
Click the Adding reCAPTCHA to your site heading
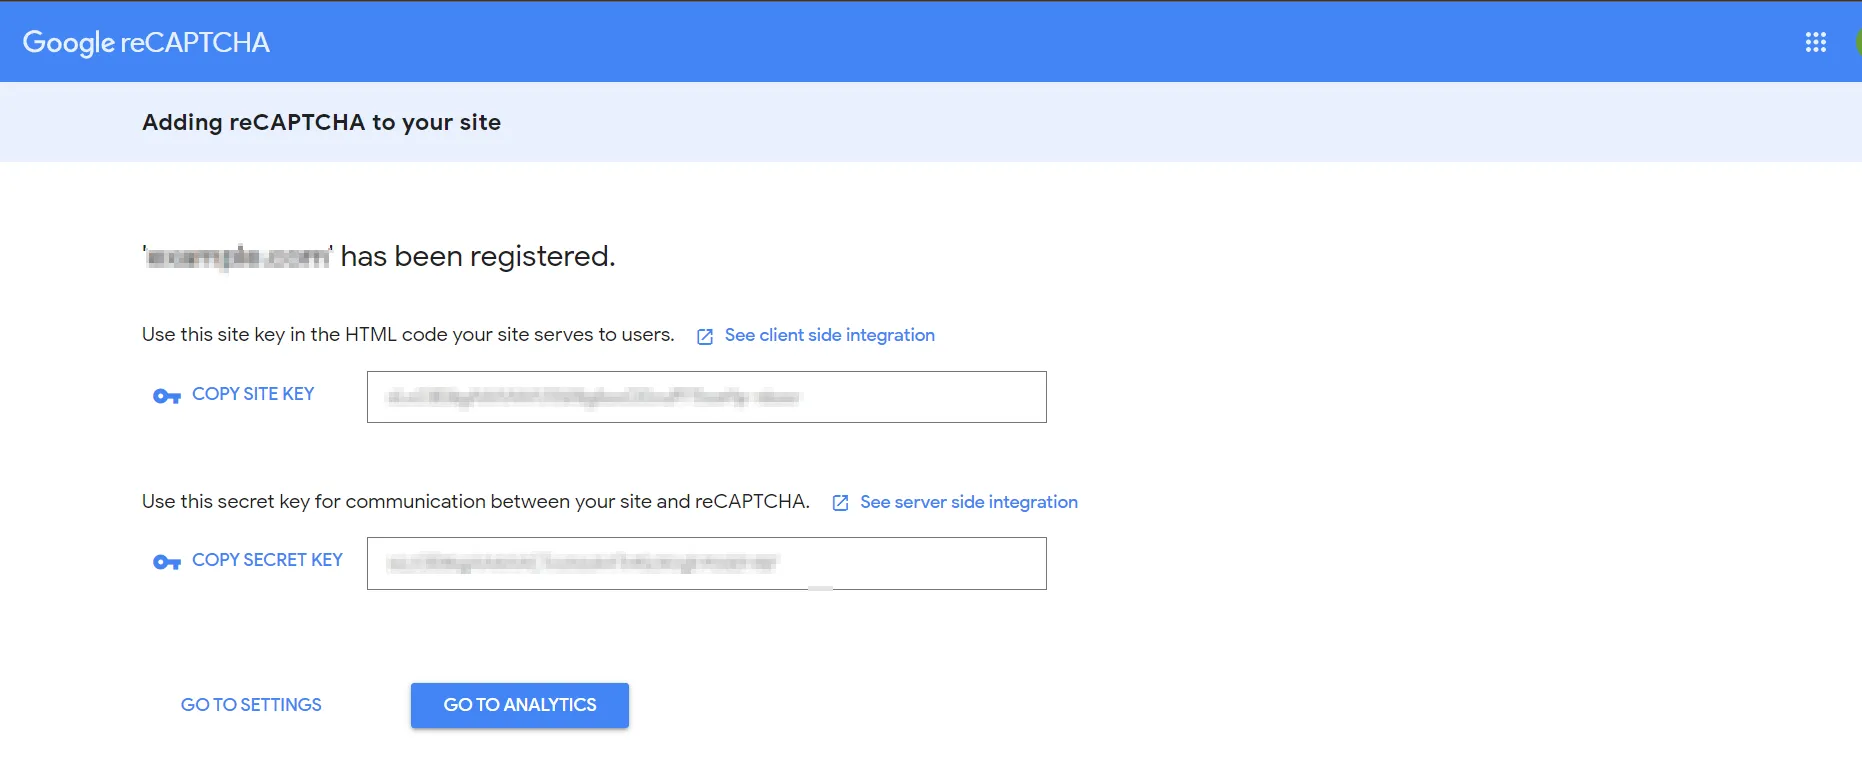click(x=321, y=122)
